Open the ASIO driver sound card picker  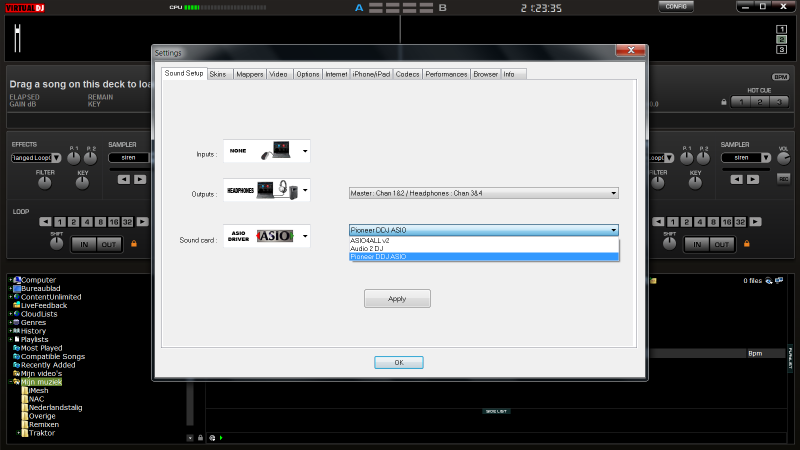tap(266, 236)
